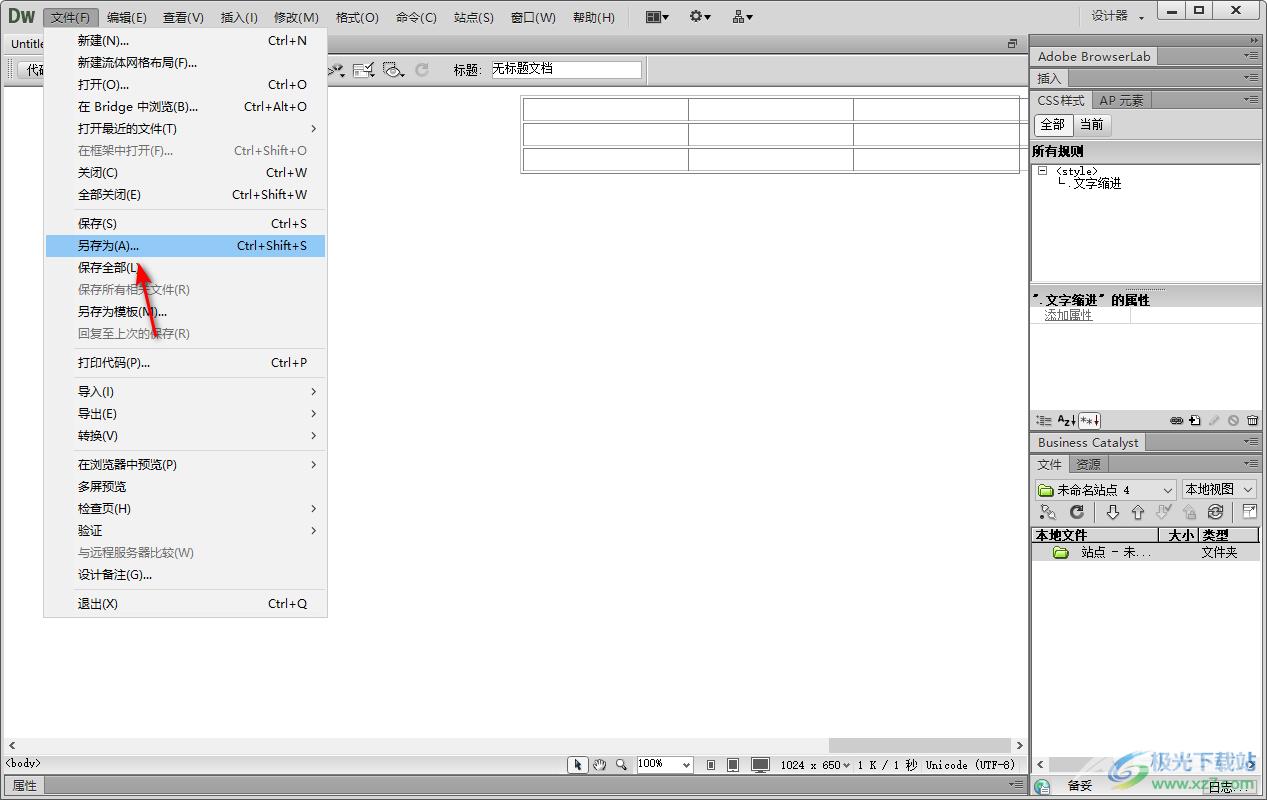Show CSS list view A-Z icon
Viewport: 1267px width, 800px height.
click(x=1066, y=421)
